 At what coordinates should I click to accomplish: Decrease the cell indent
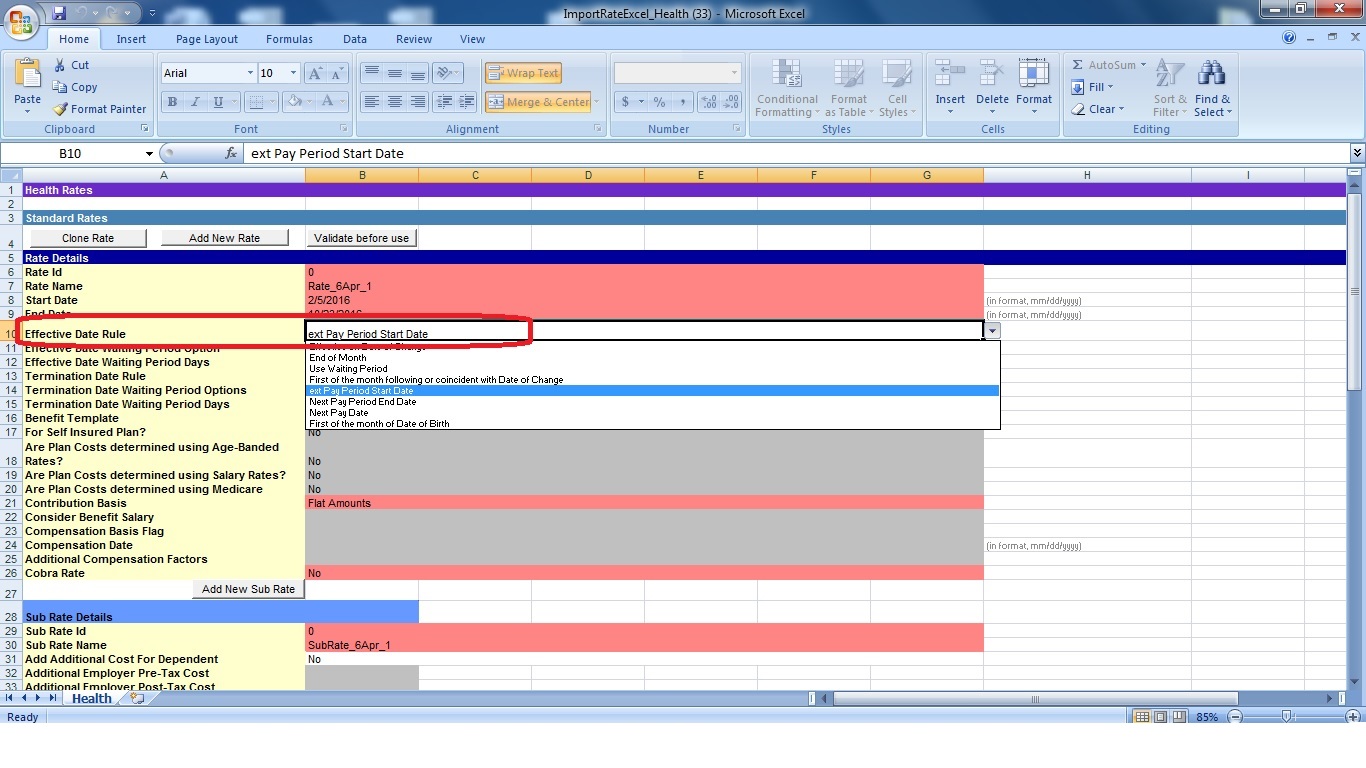(x=444, y=102)
